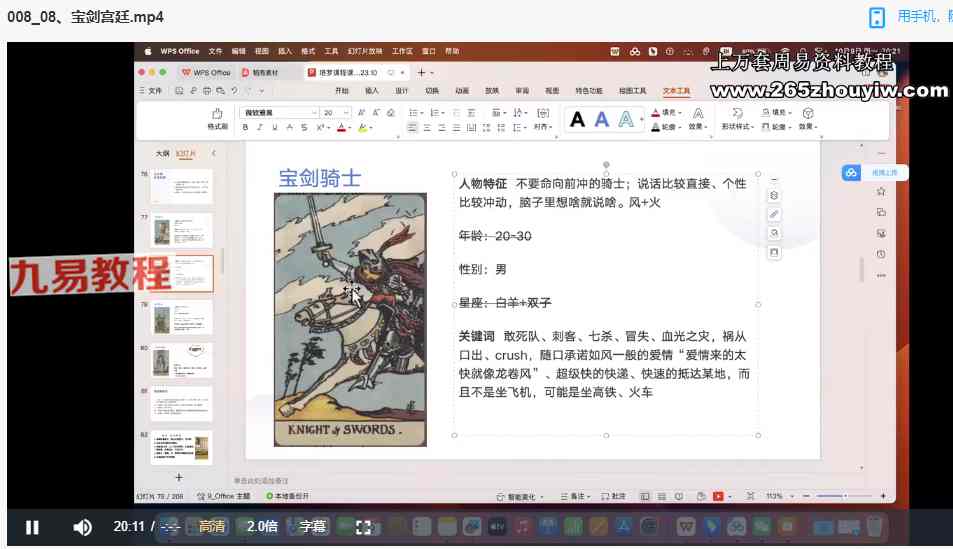Pause the video playback

32,527
